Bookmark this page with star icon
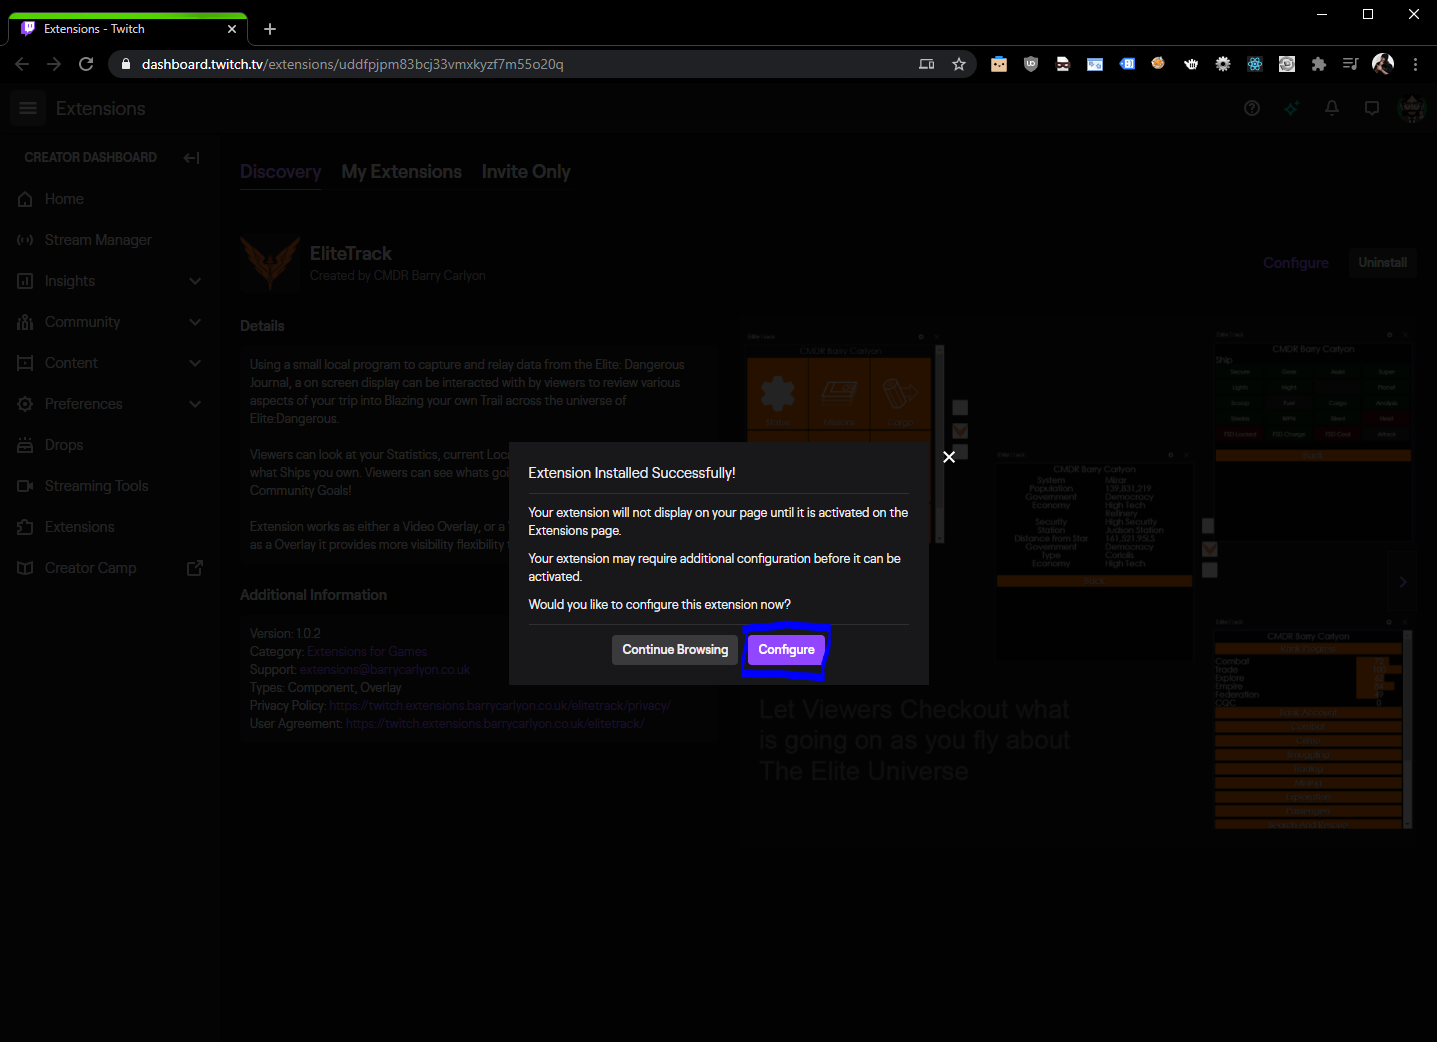 click(959, 64)
